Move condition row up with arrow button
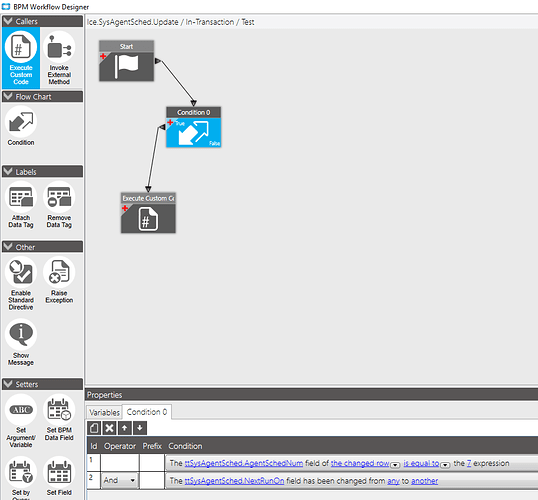Screen dimensions: 538x500 (124, 428)
